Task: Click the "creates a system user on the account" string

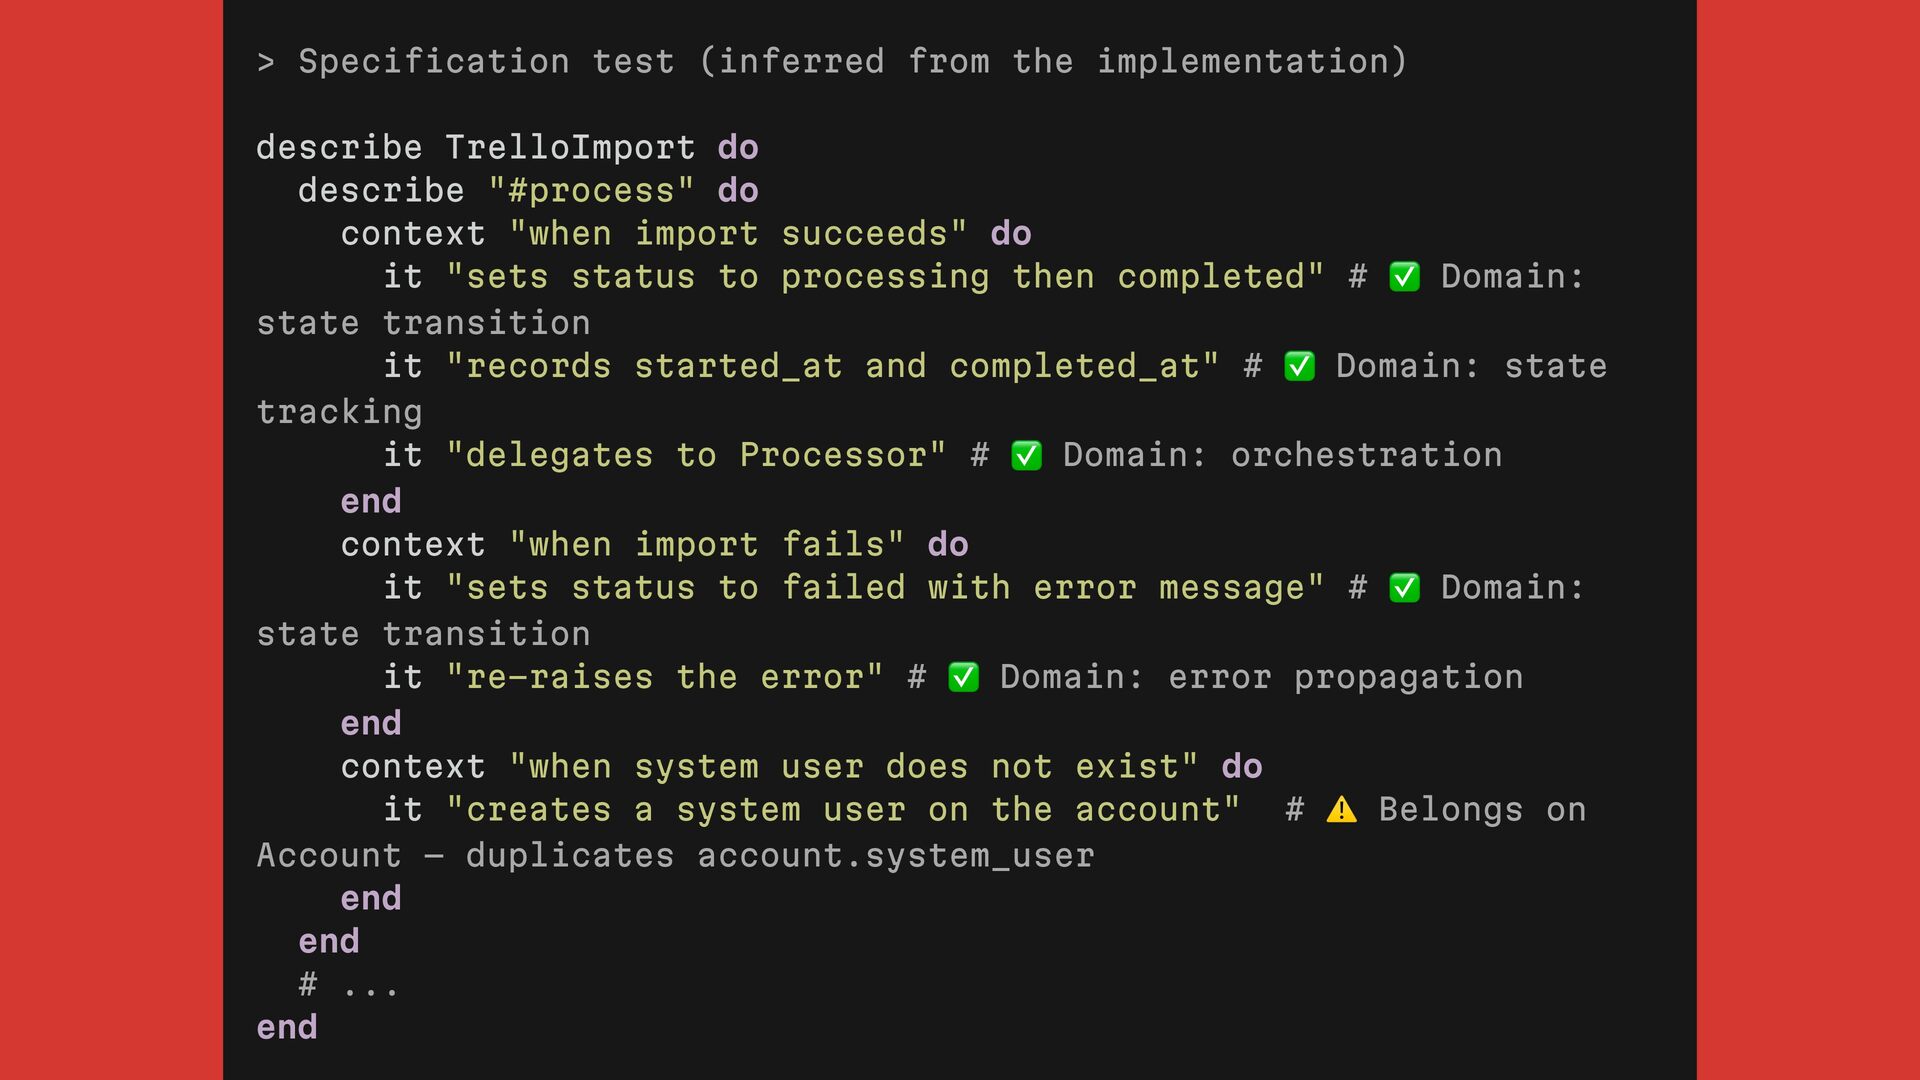Action: coord(842,810)
